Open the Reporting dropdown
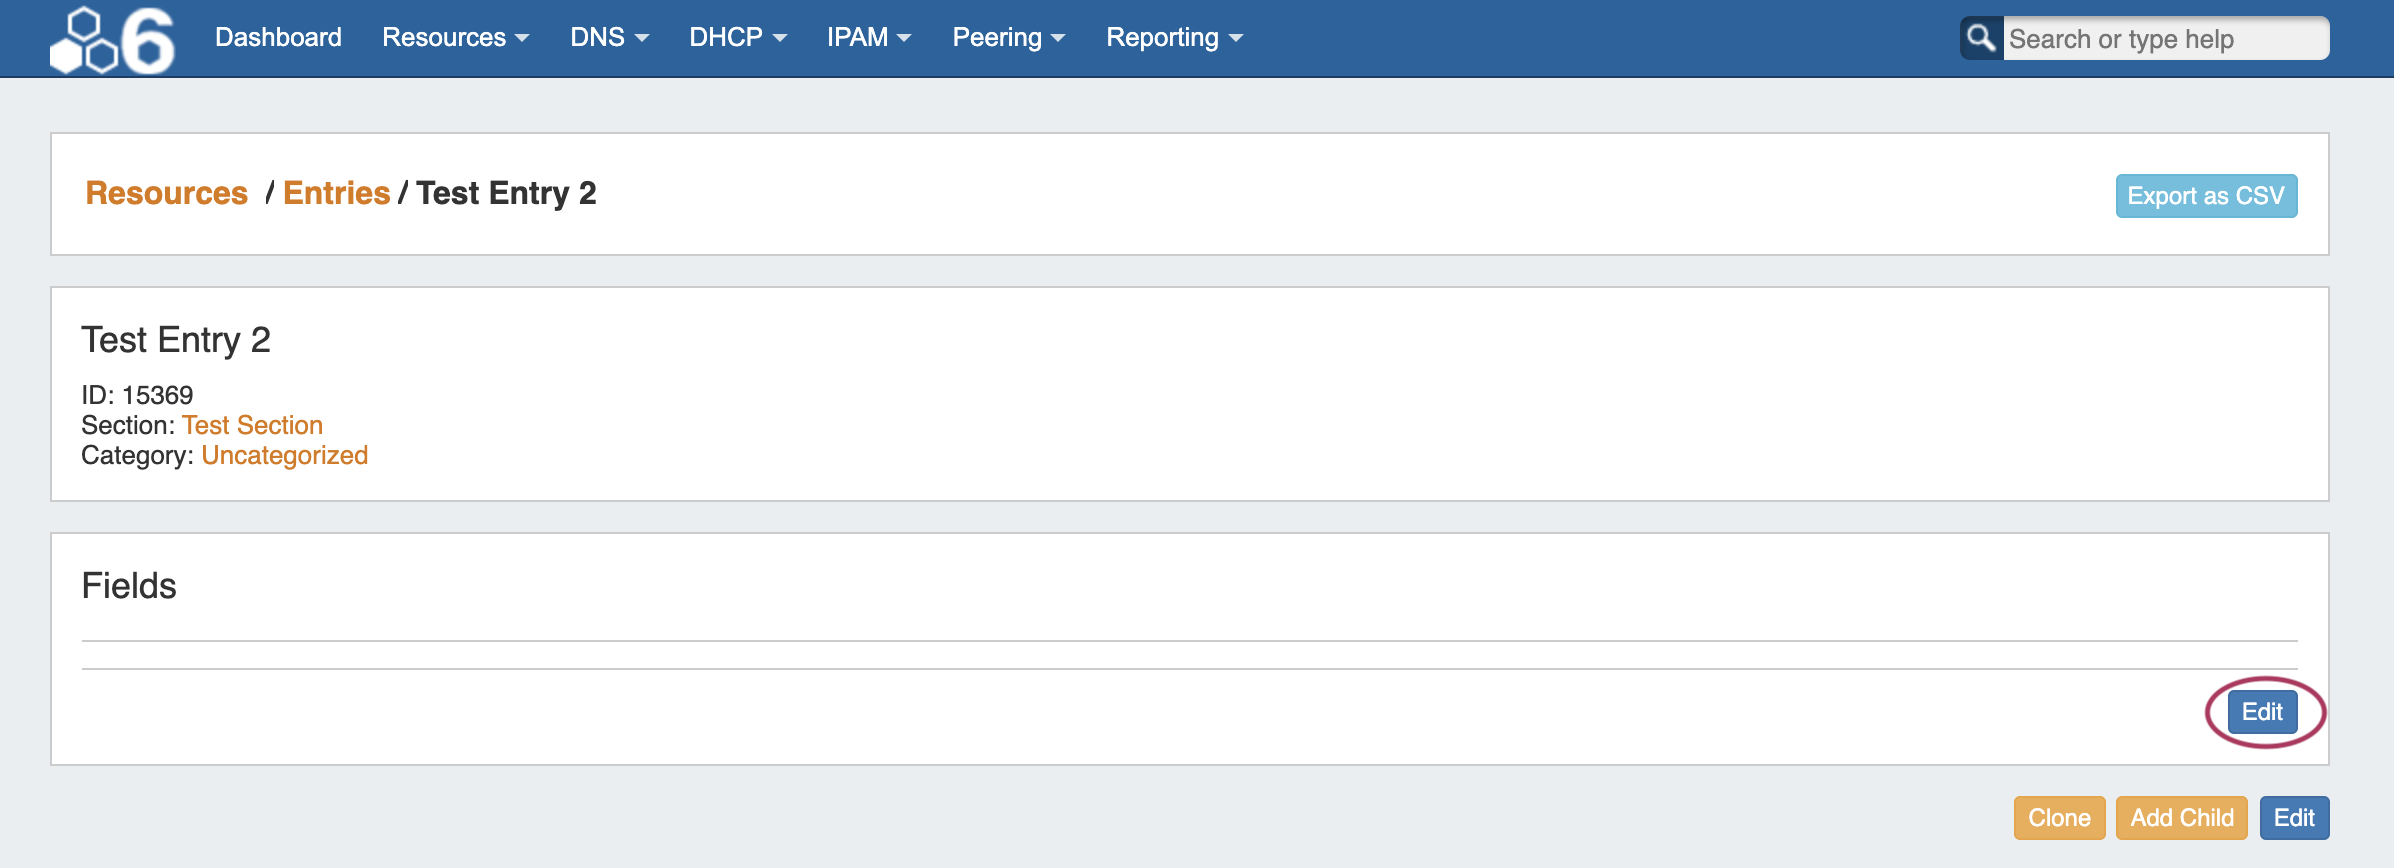Viewport: 2394px width, 868px height. (x=1174, y=38)
